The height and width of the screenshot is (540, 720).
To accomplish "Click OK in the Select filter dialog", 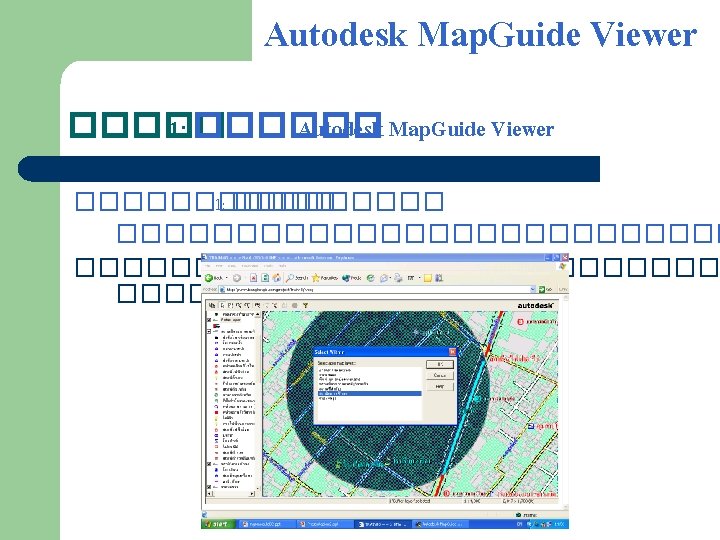I will [x=439, y=364].
